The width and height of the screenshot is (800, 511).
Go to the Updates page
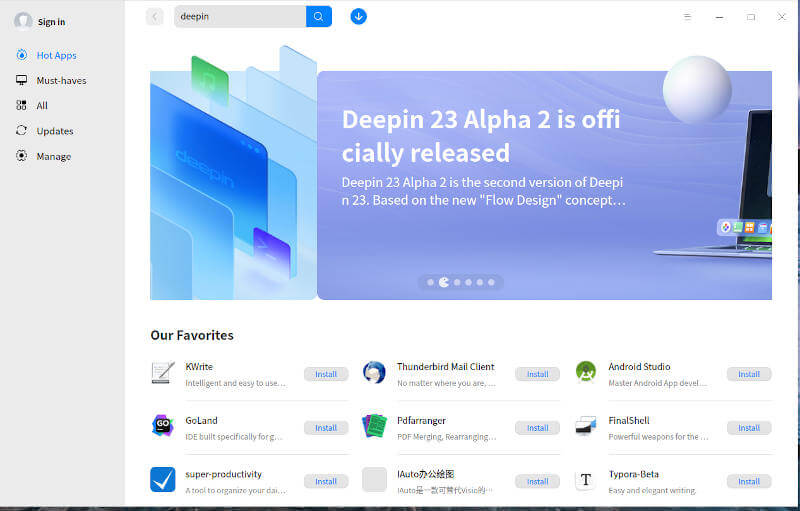55,131
